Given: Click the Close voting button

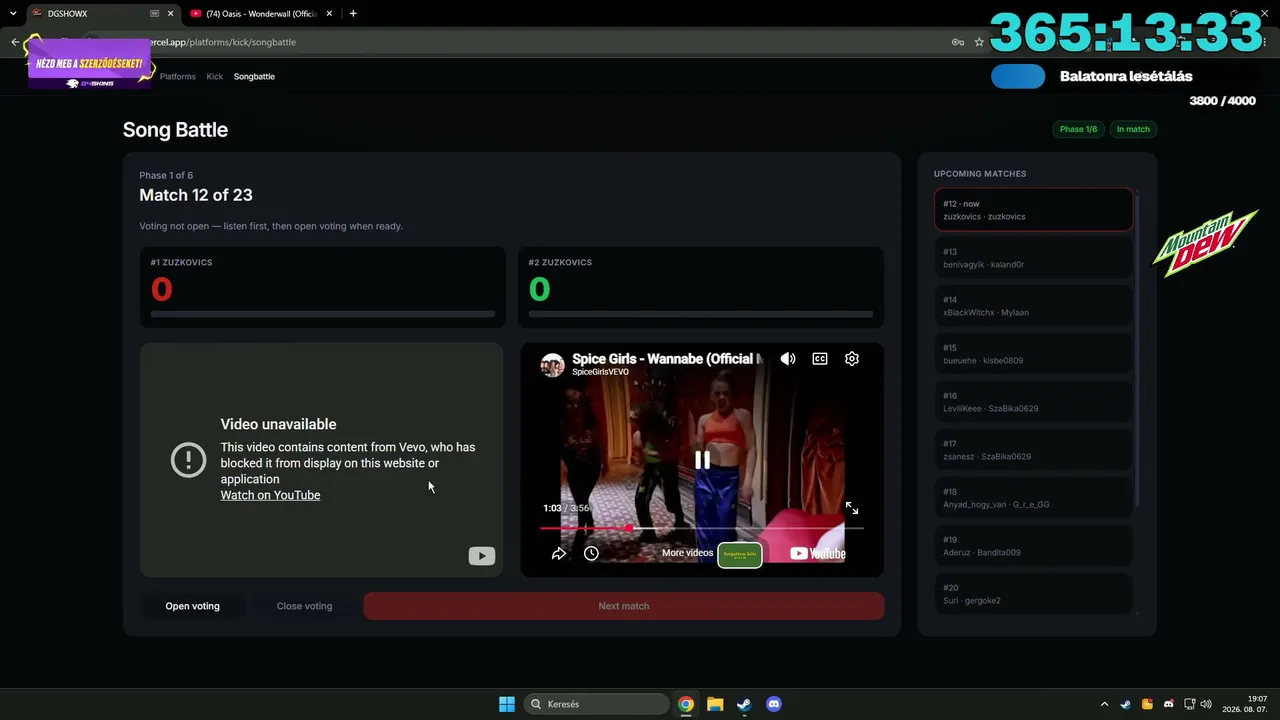Looking at the screenshot, I should pyautogui.click(x=304, y=606).
